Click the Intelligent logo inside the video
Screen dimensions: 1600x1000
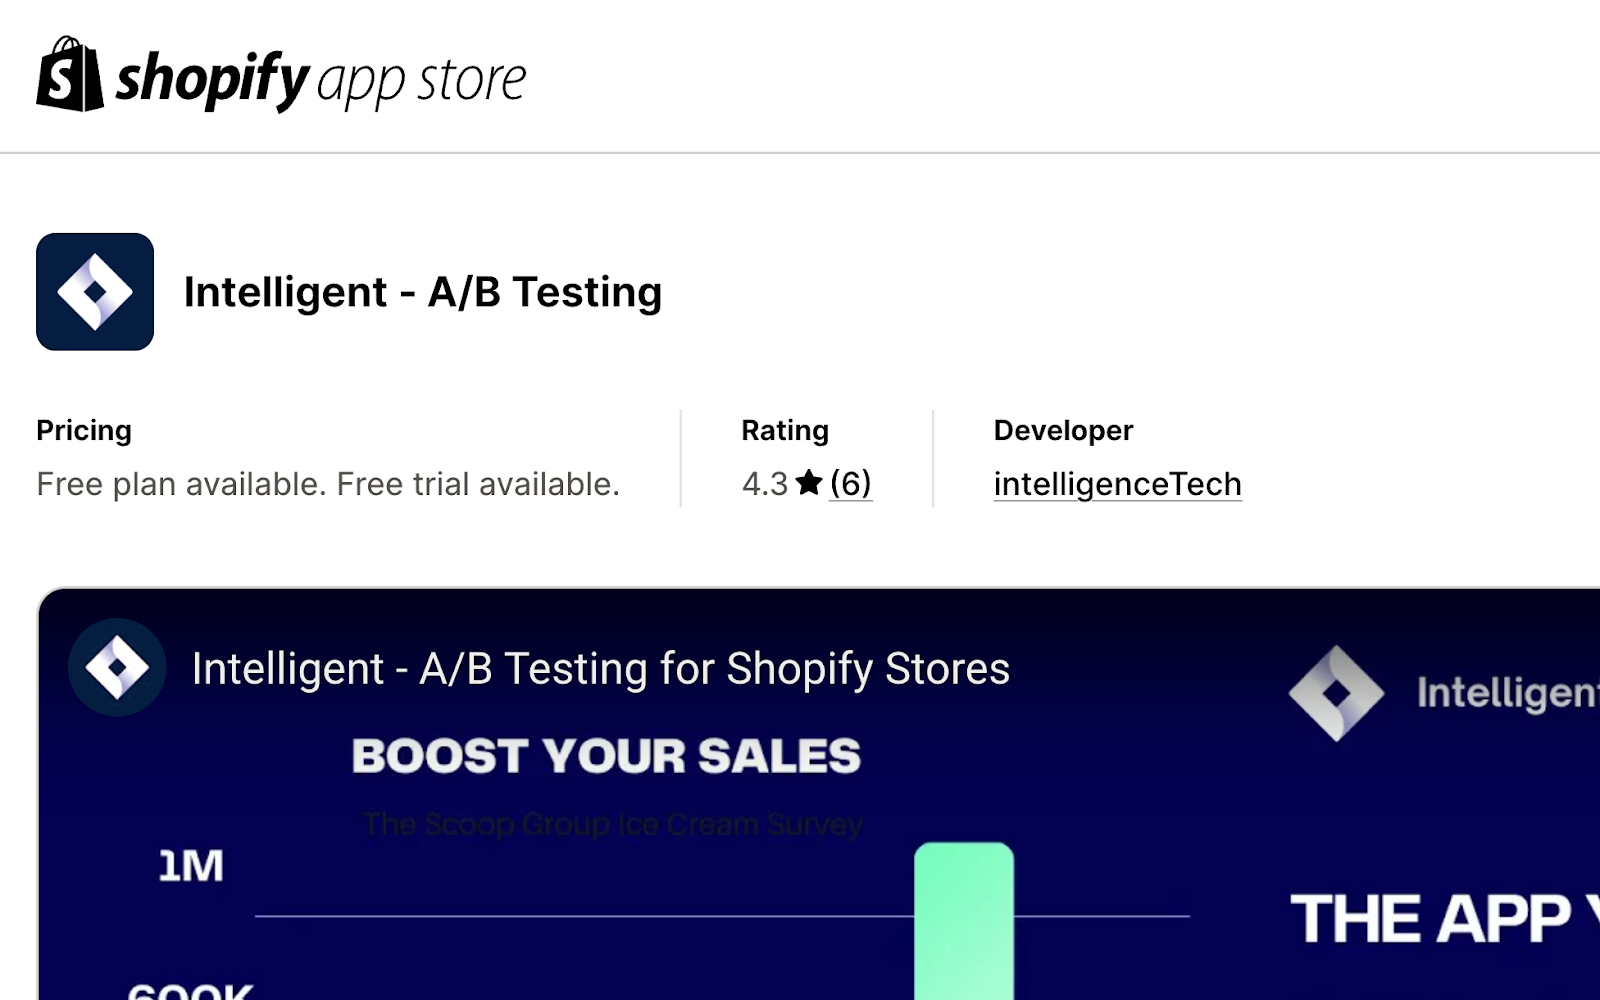pos(1336,693)
